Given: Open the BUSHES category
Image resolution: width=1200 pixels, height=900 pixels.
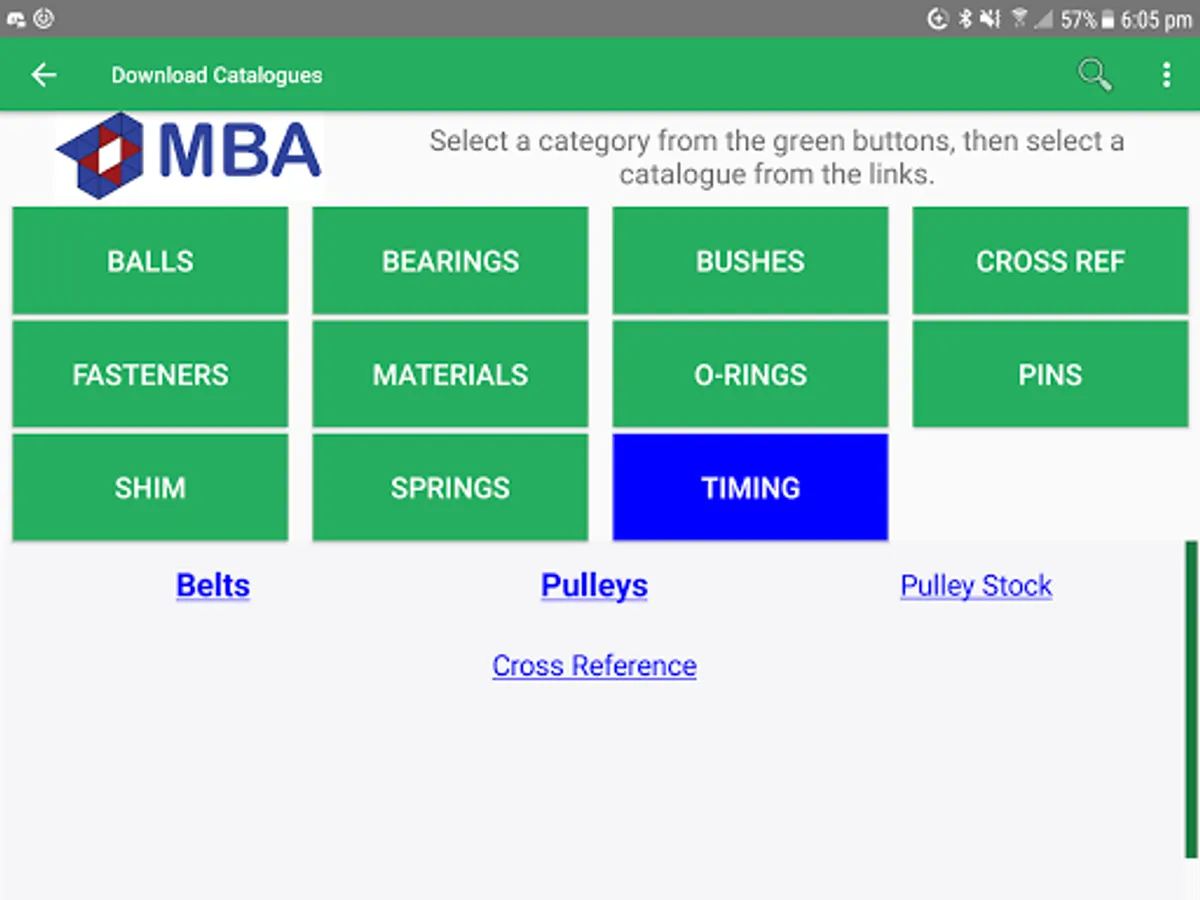Looking at the screenshot, I should 750,261.
